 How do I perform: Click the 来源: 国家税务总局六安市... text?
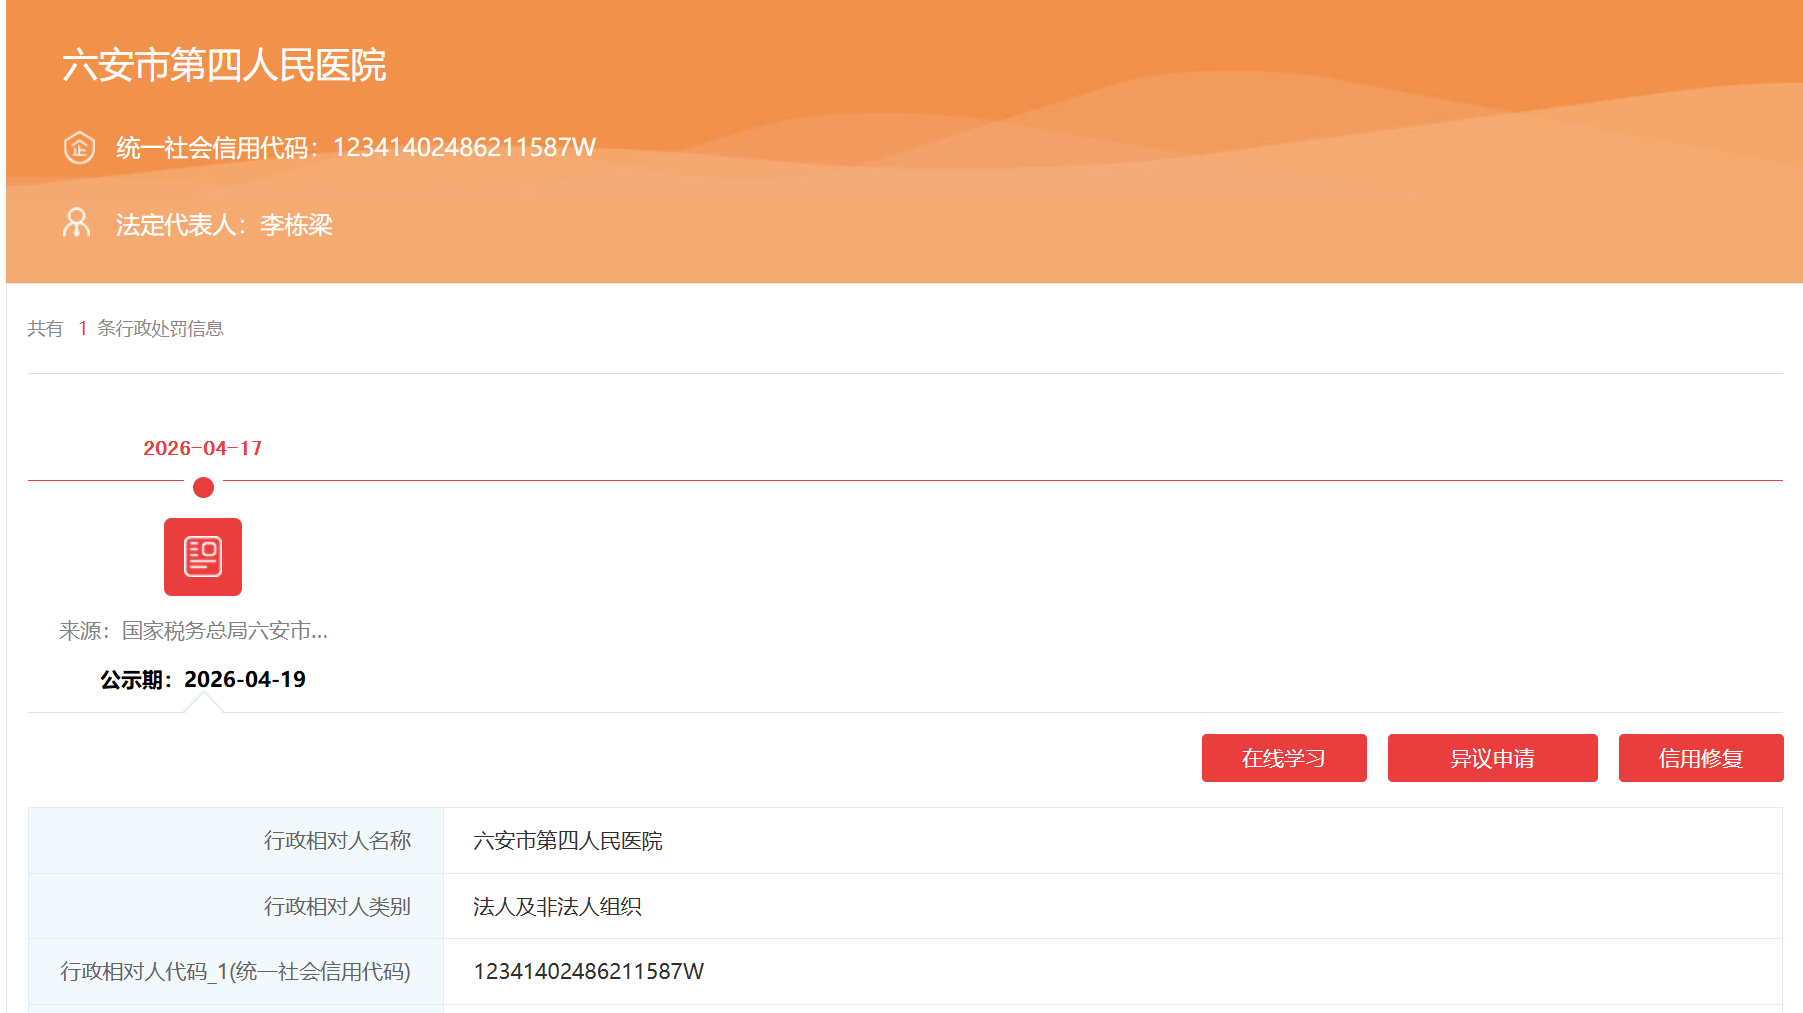pos(193,631)
